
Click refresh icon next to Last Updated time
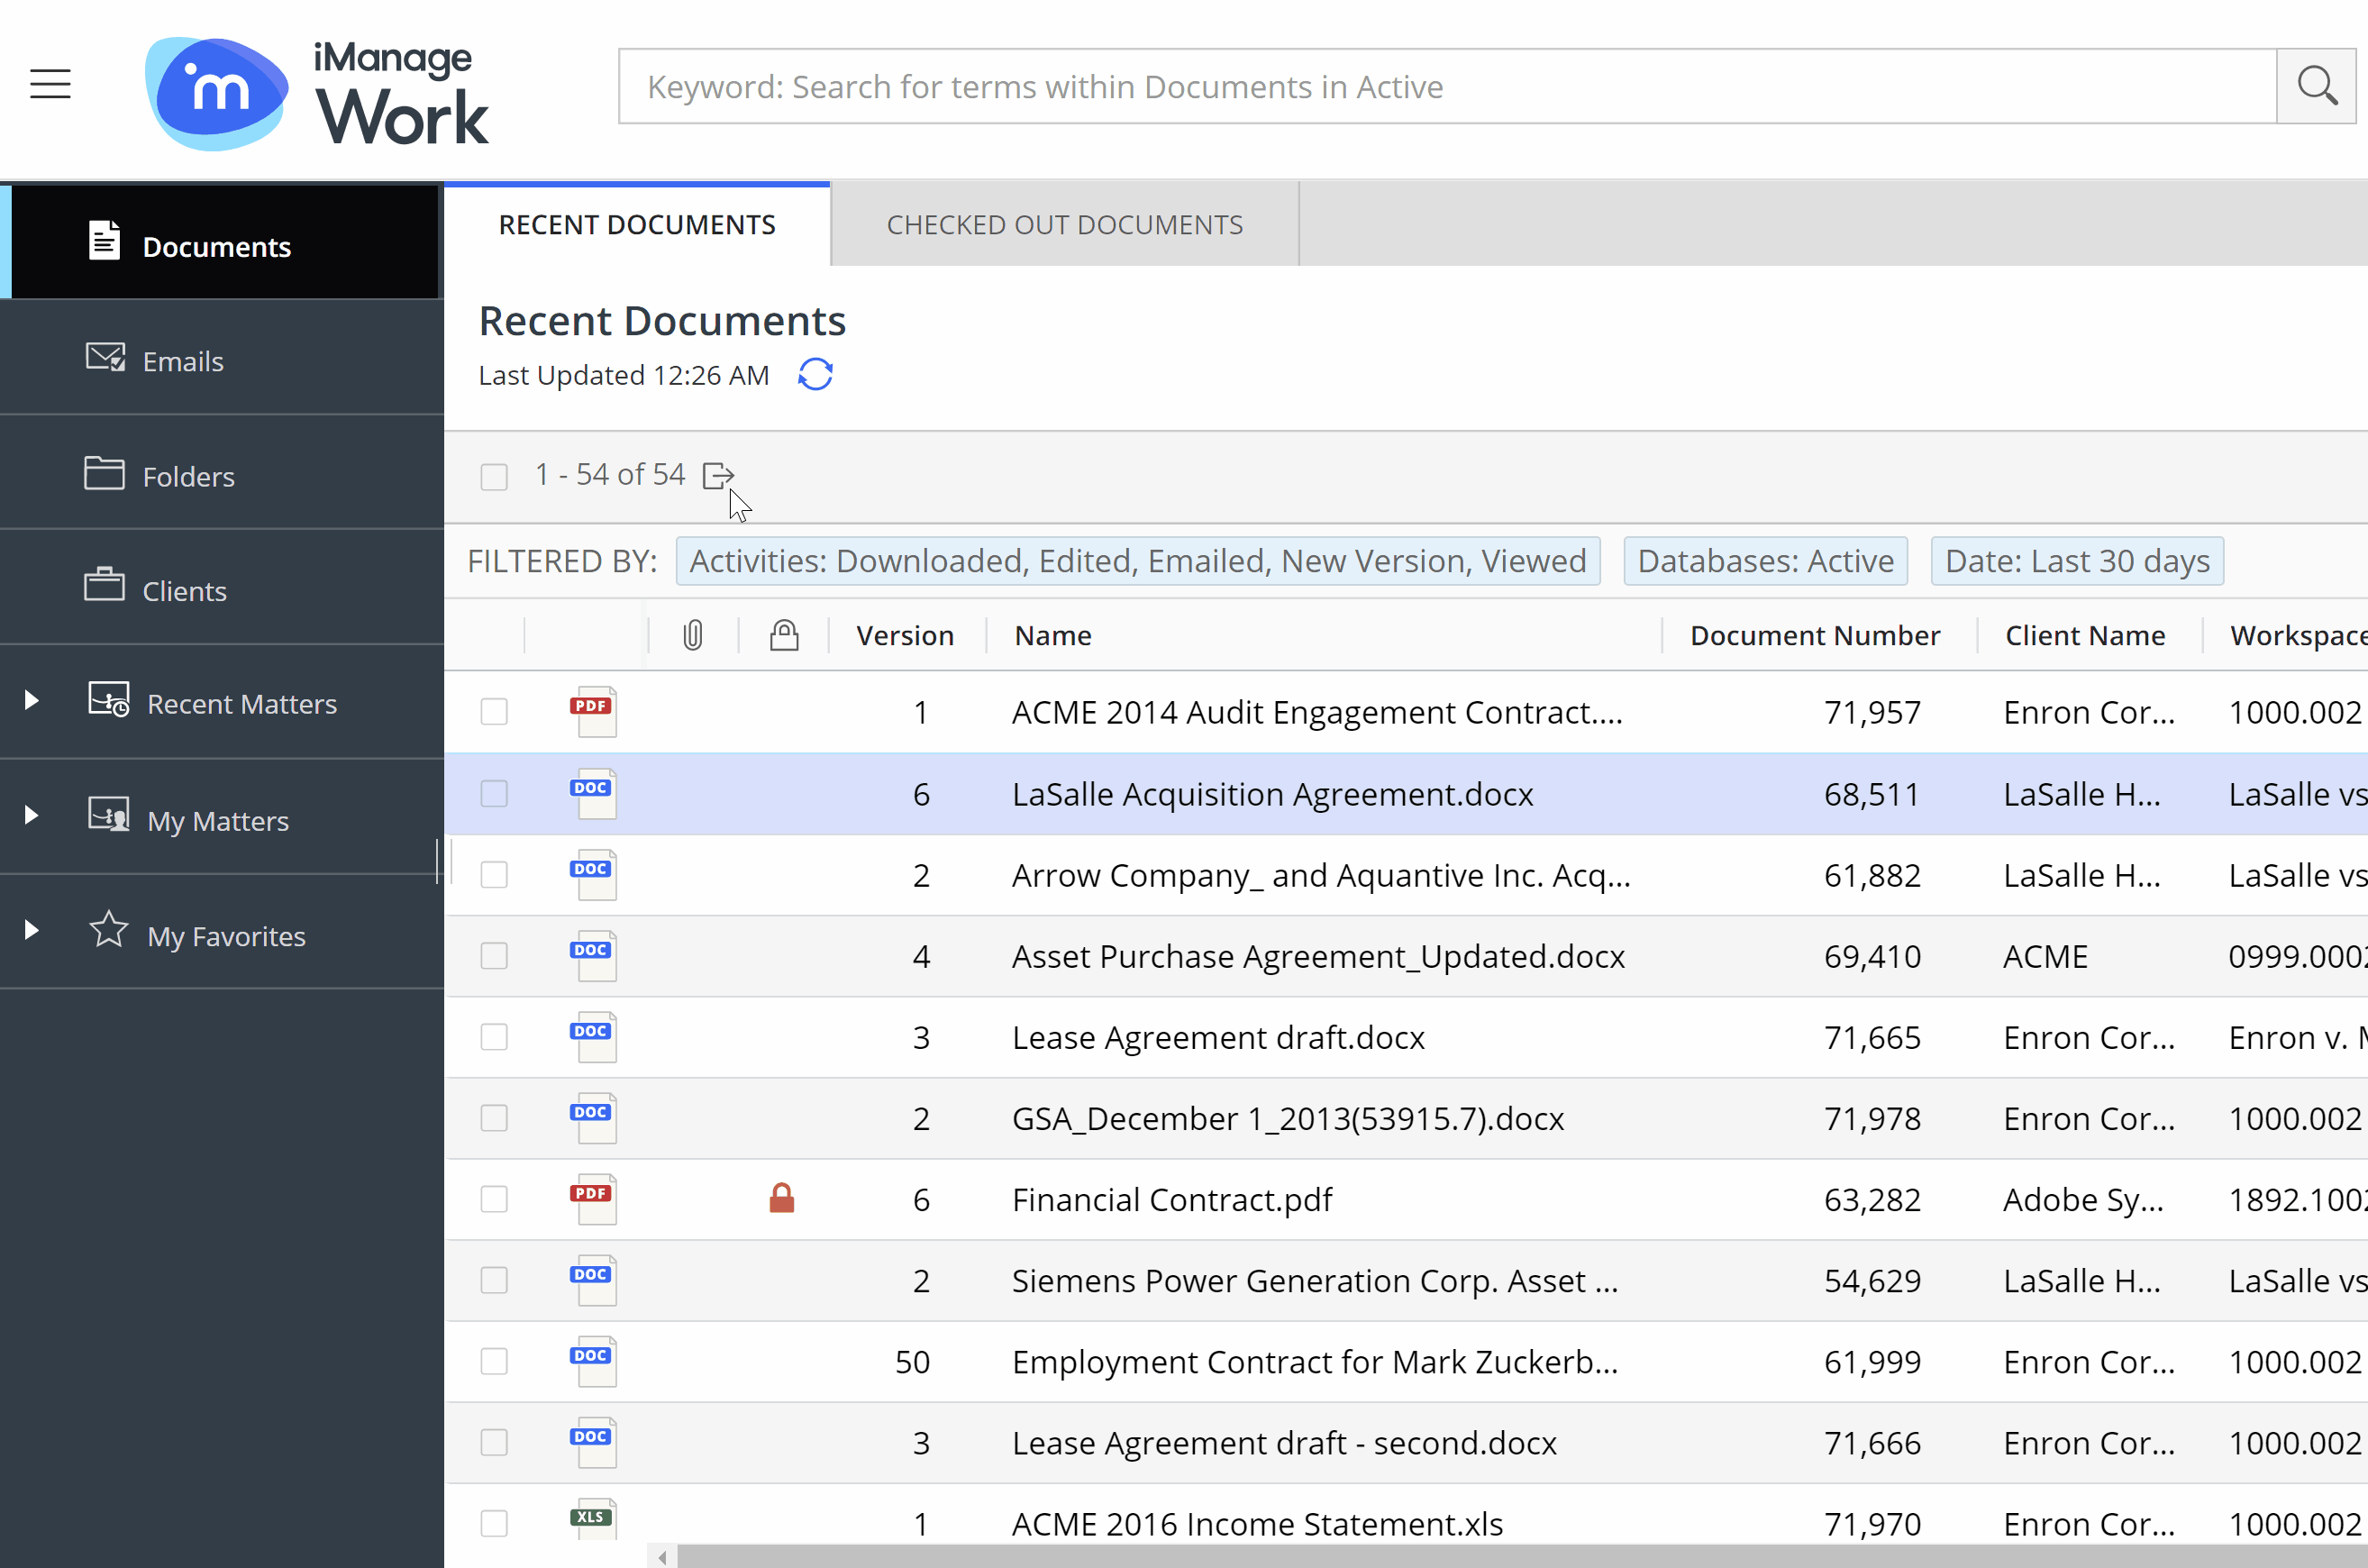pos(814,375)
